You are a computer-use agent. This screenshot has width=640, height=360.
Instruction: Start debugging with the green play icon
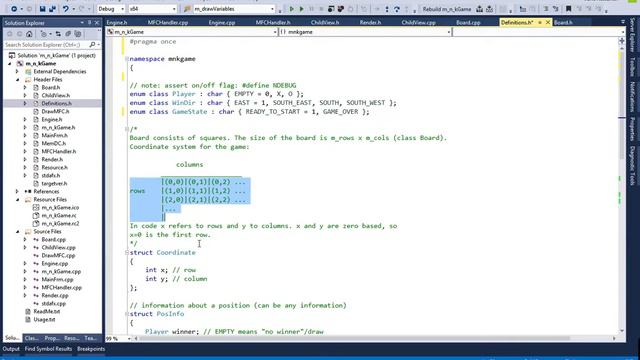[x=291, y=9]
